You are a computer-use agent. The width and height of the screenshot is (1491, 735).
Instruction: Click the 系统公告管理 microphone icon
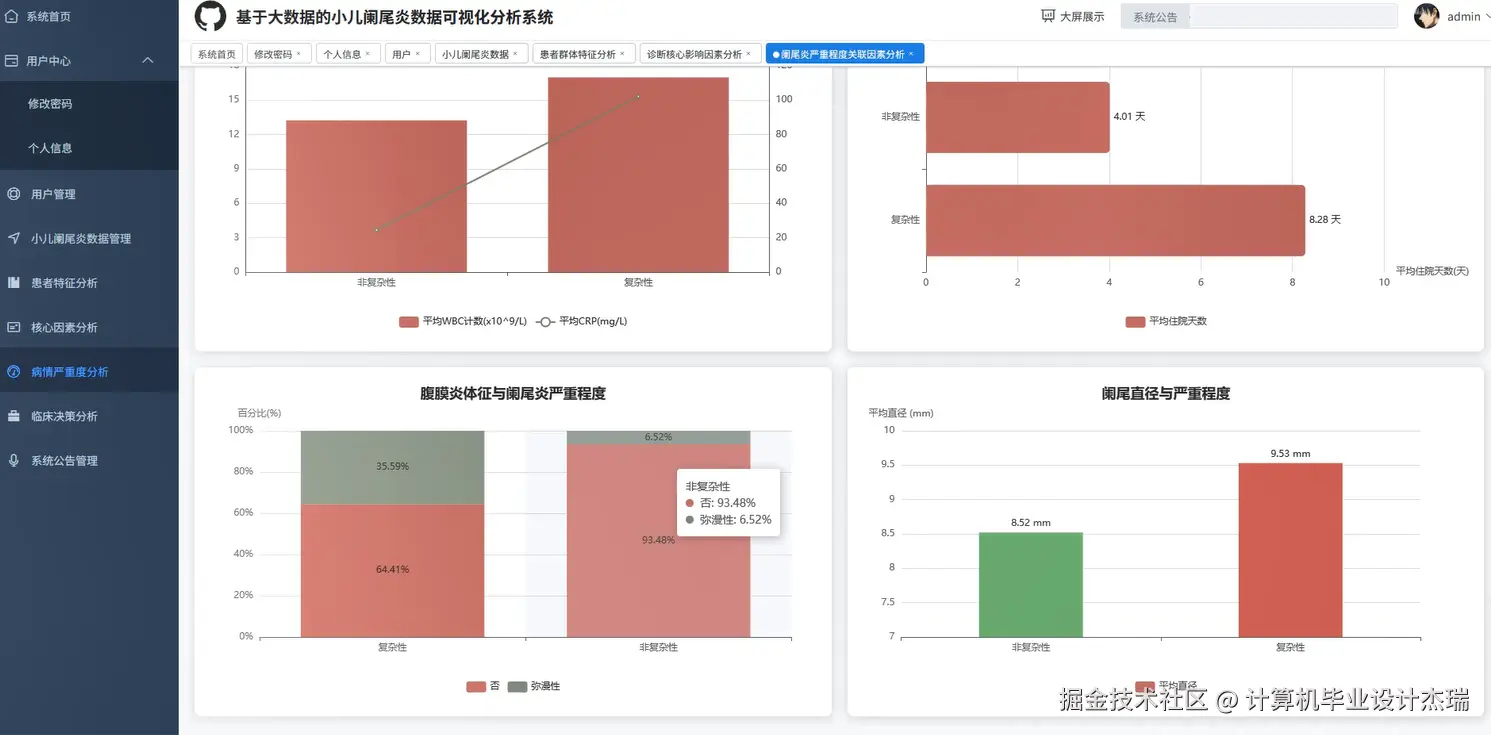[x=14, y=460]
